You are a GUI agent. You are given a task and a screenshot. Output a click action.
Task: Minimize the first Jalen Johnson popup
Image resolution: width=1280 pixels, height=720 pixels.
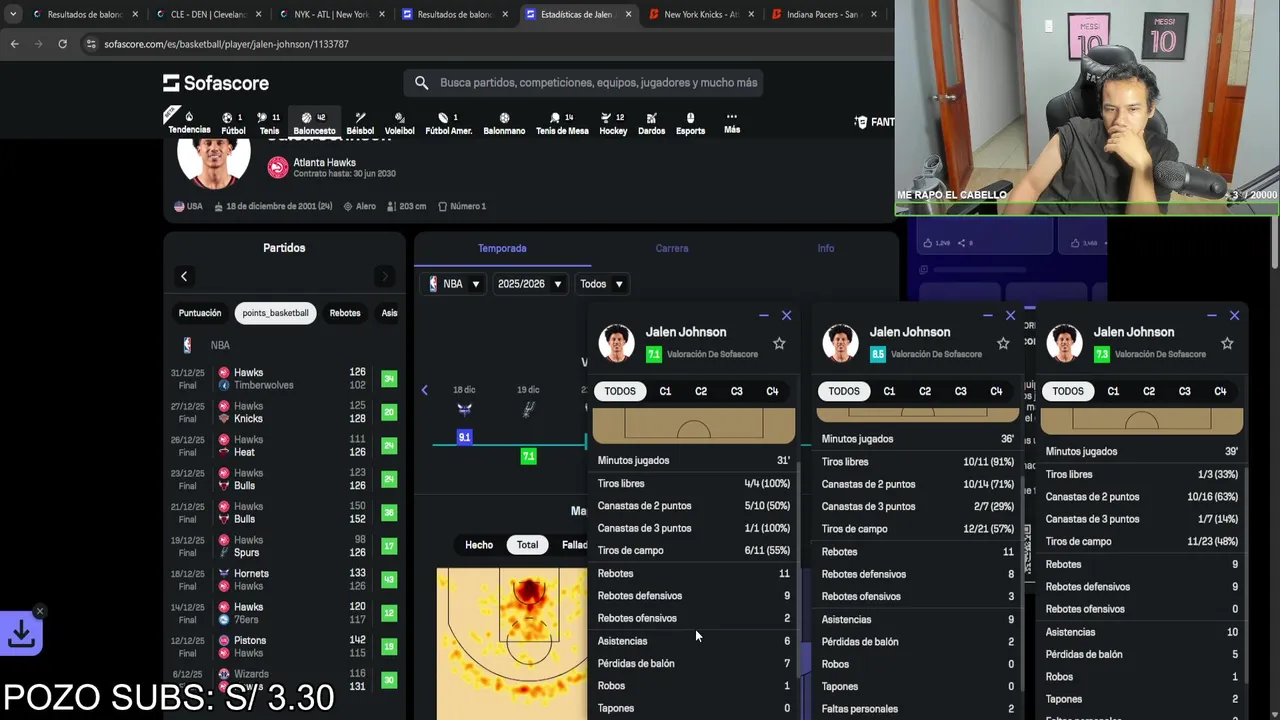pos(764,315)
